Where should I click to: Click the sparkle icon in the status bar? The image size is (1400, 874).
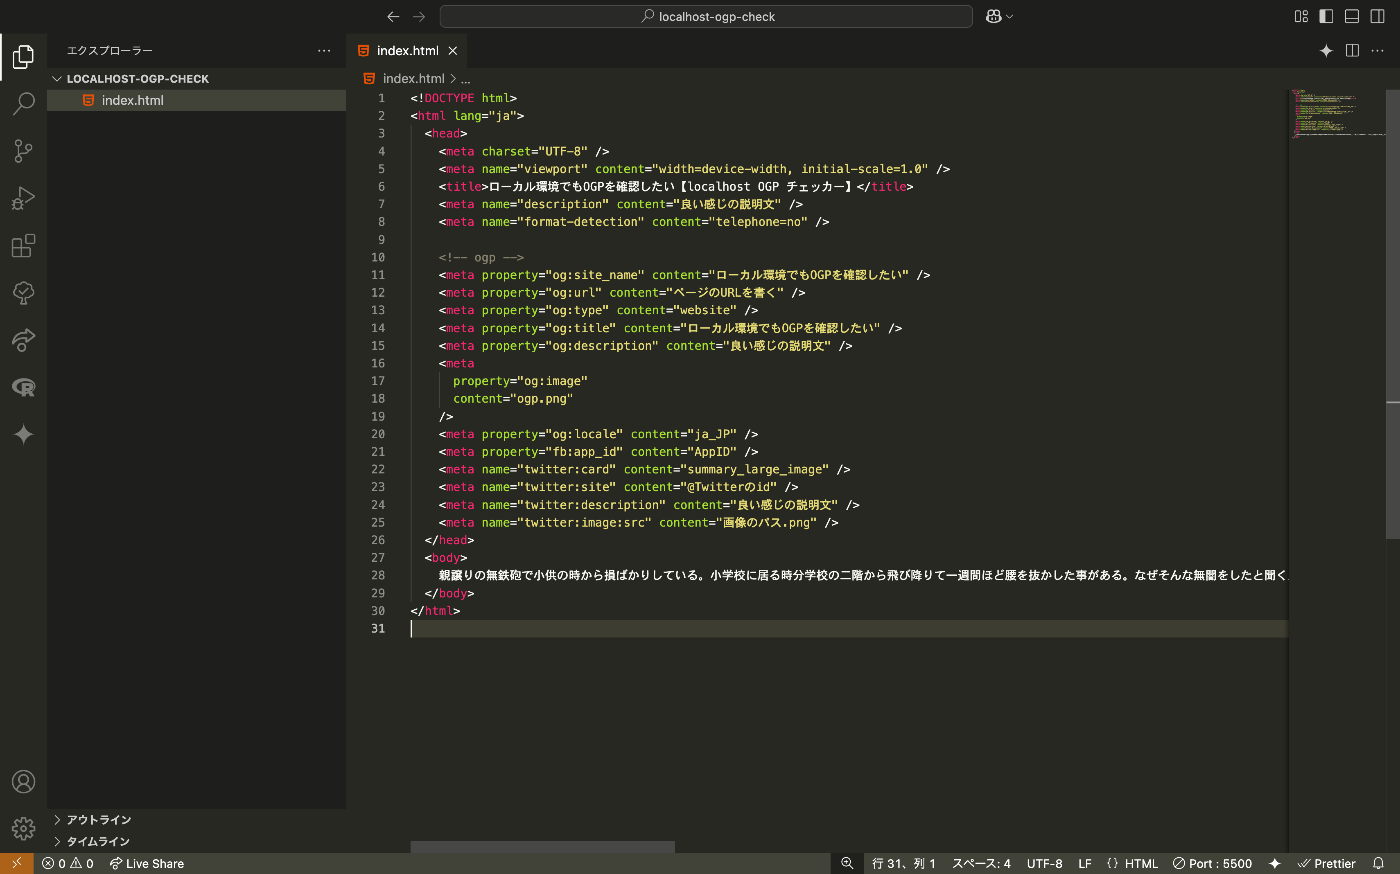(1274, 863)
